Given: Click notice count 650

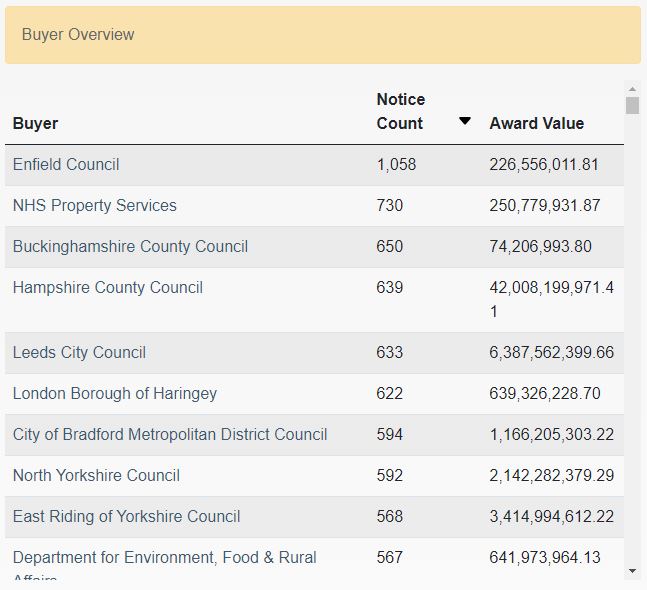Looking at the screenshot, I should pyautogui.click(x=390, y=246).
